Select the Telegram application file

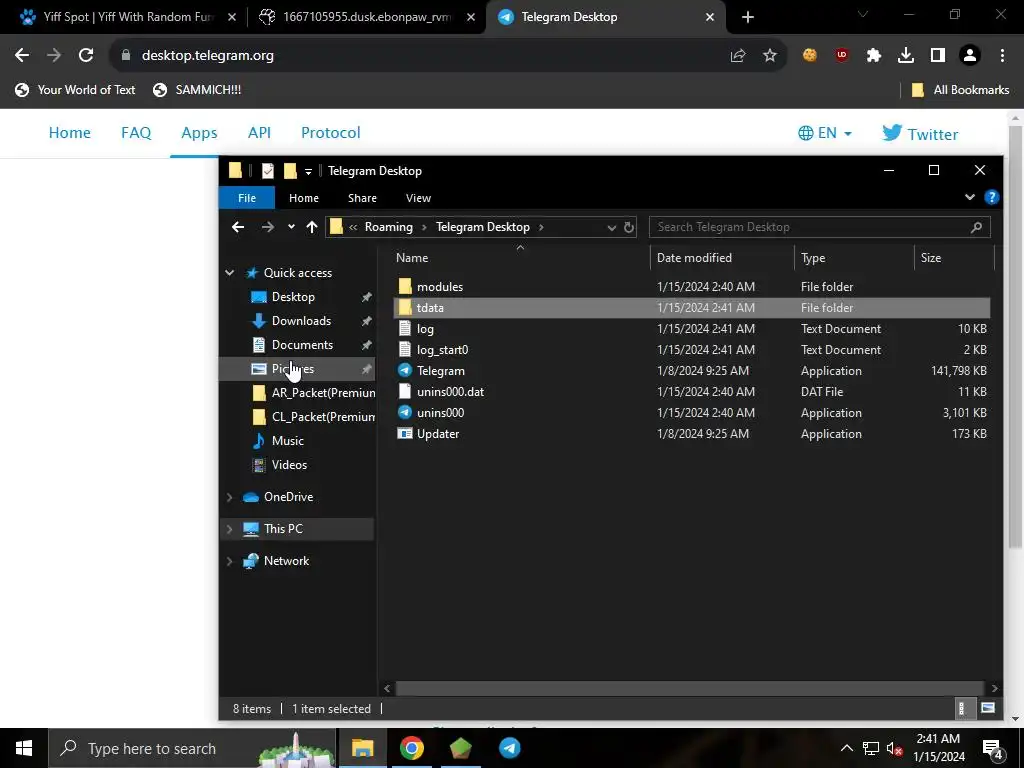(x=440, y=370)
